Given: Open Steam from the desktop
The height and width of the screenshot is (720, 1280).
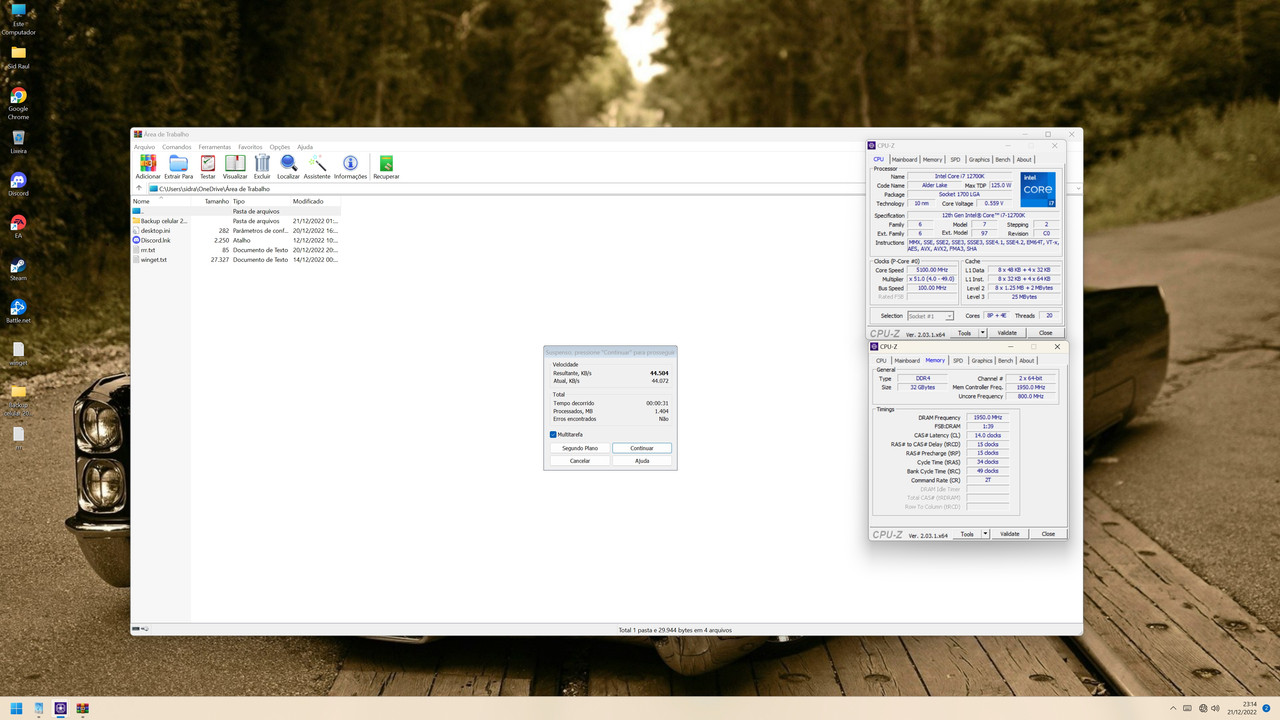Looking at the screenshot, I should [18, 268].
